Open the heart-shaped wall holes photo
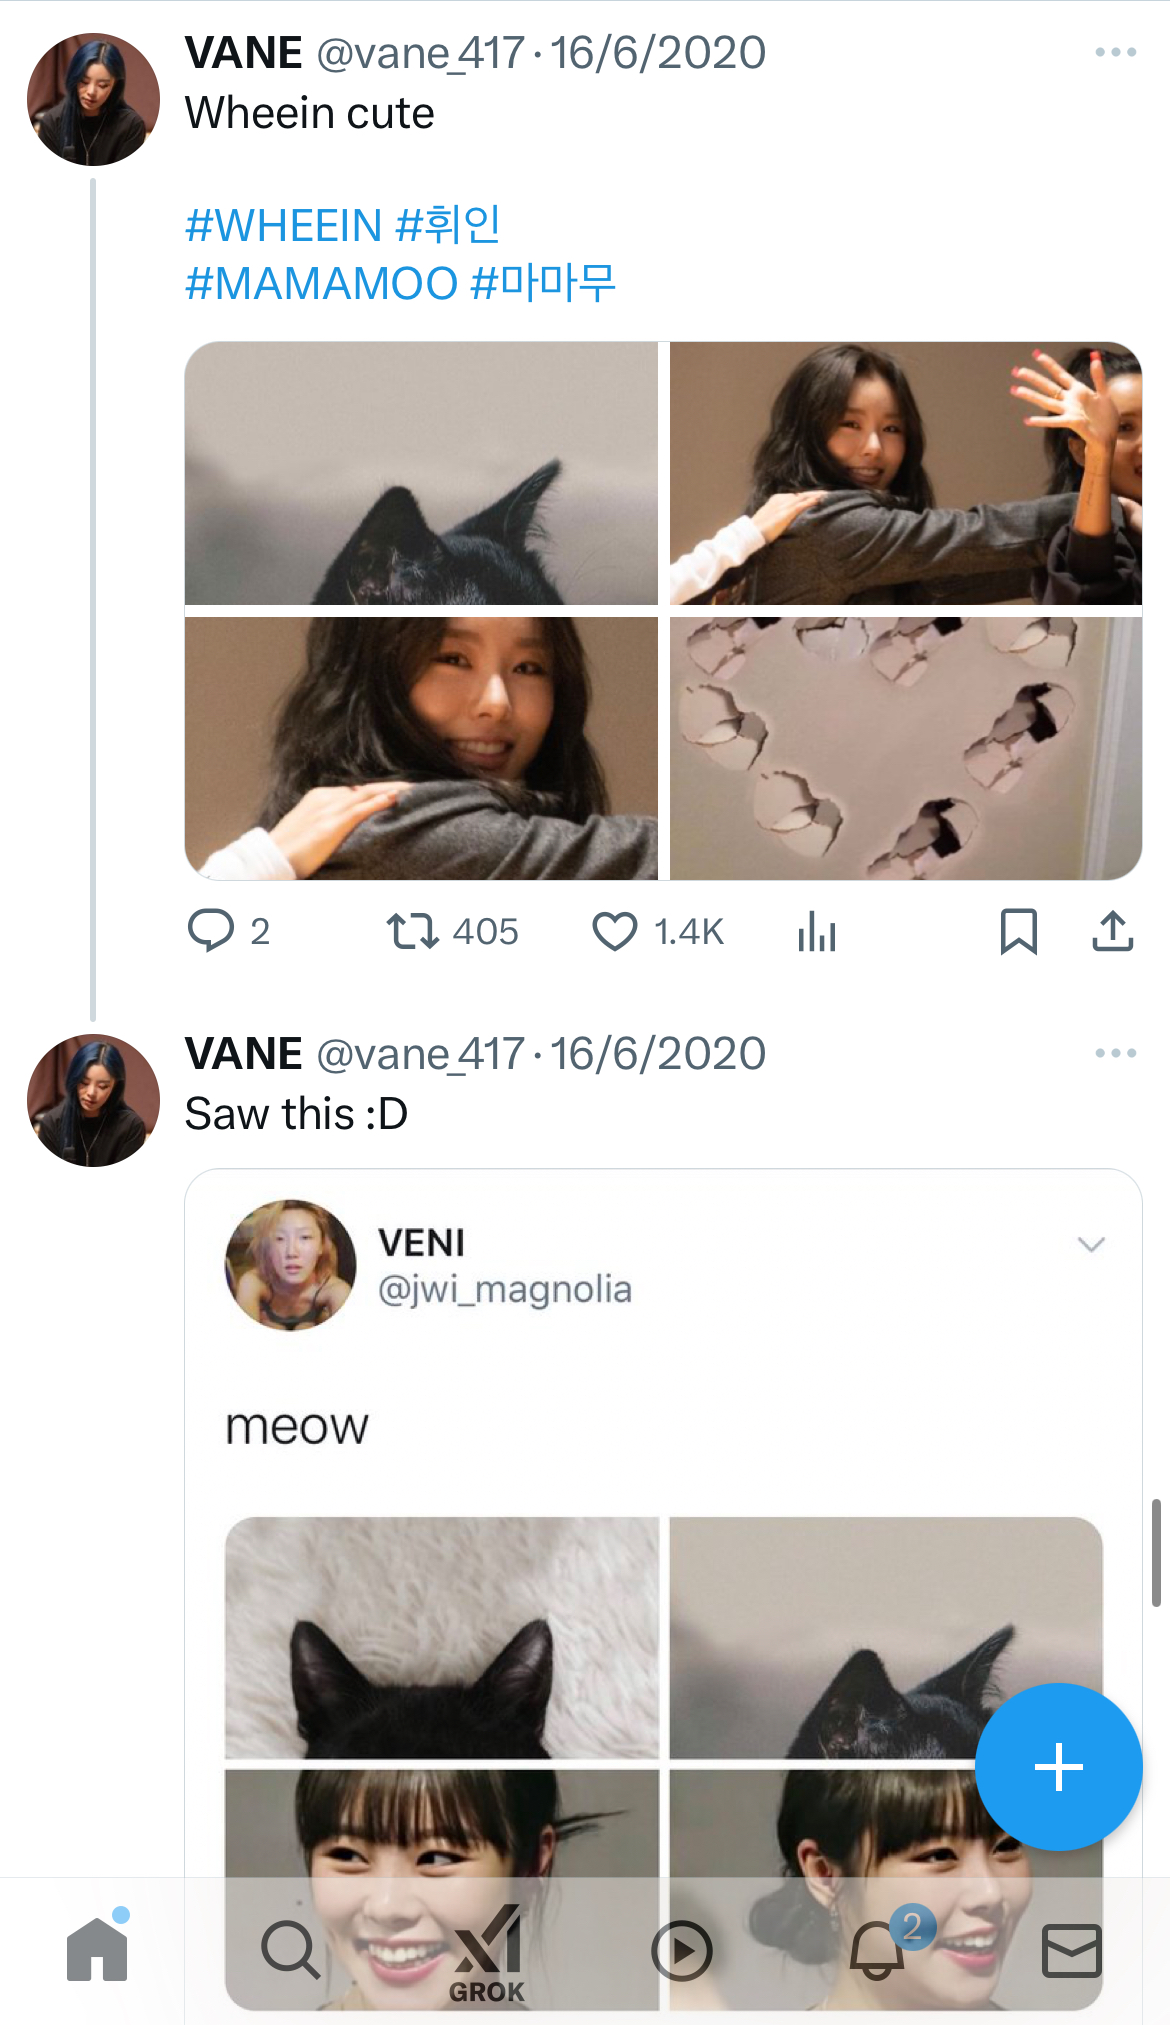Screen dimensions: 1170x2025 tap(905, 748)
